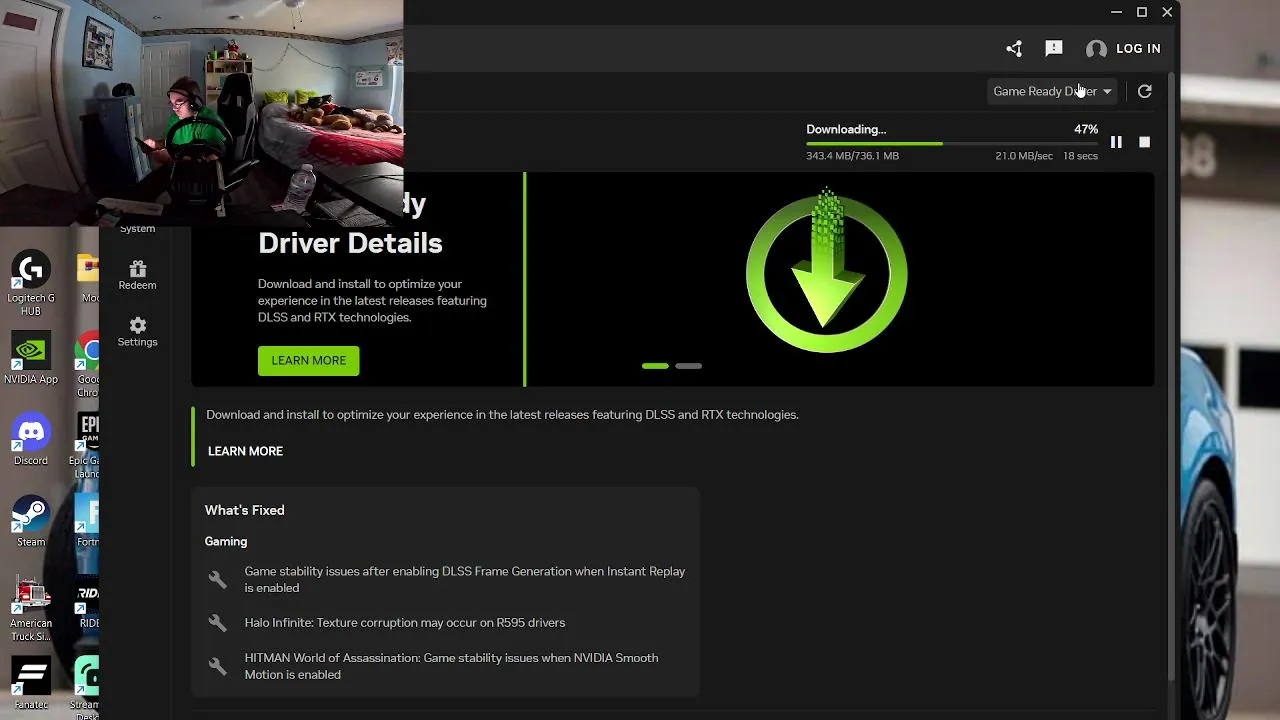Open Google Chrome desktop icon
This screenshot has height=720, width=1280.
(x=89, y=366)
